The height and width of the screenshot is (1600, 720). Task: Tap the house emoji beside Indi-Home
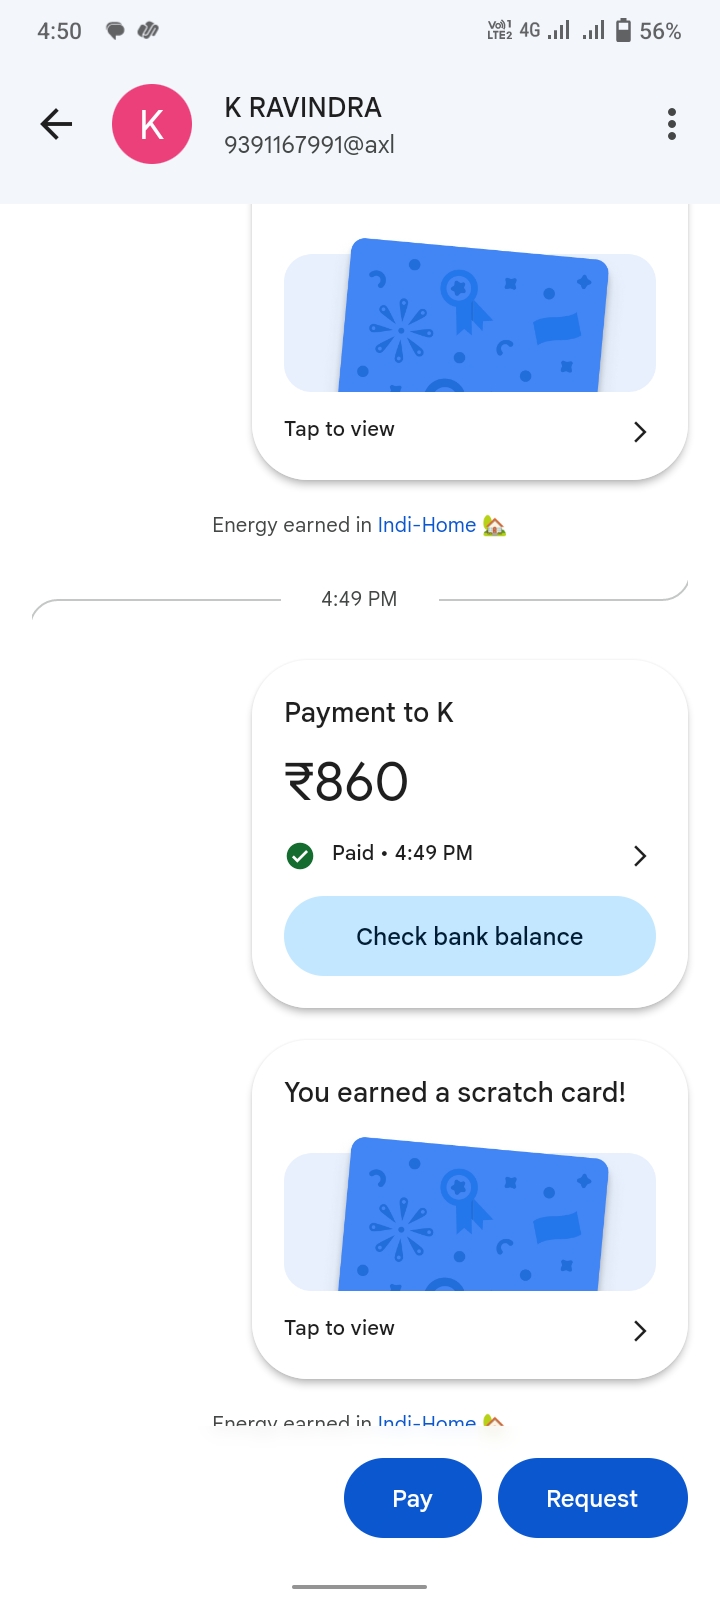pyautogui.click(x=494, y=525)
